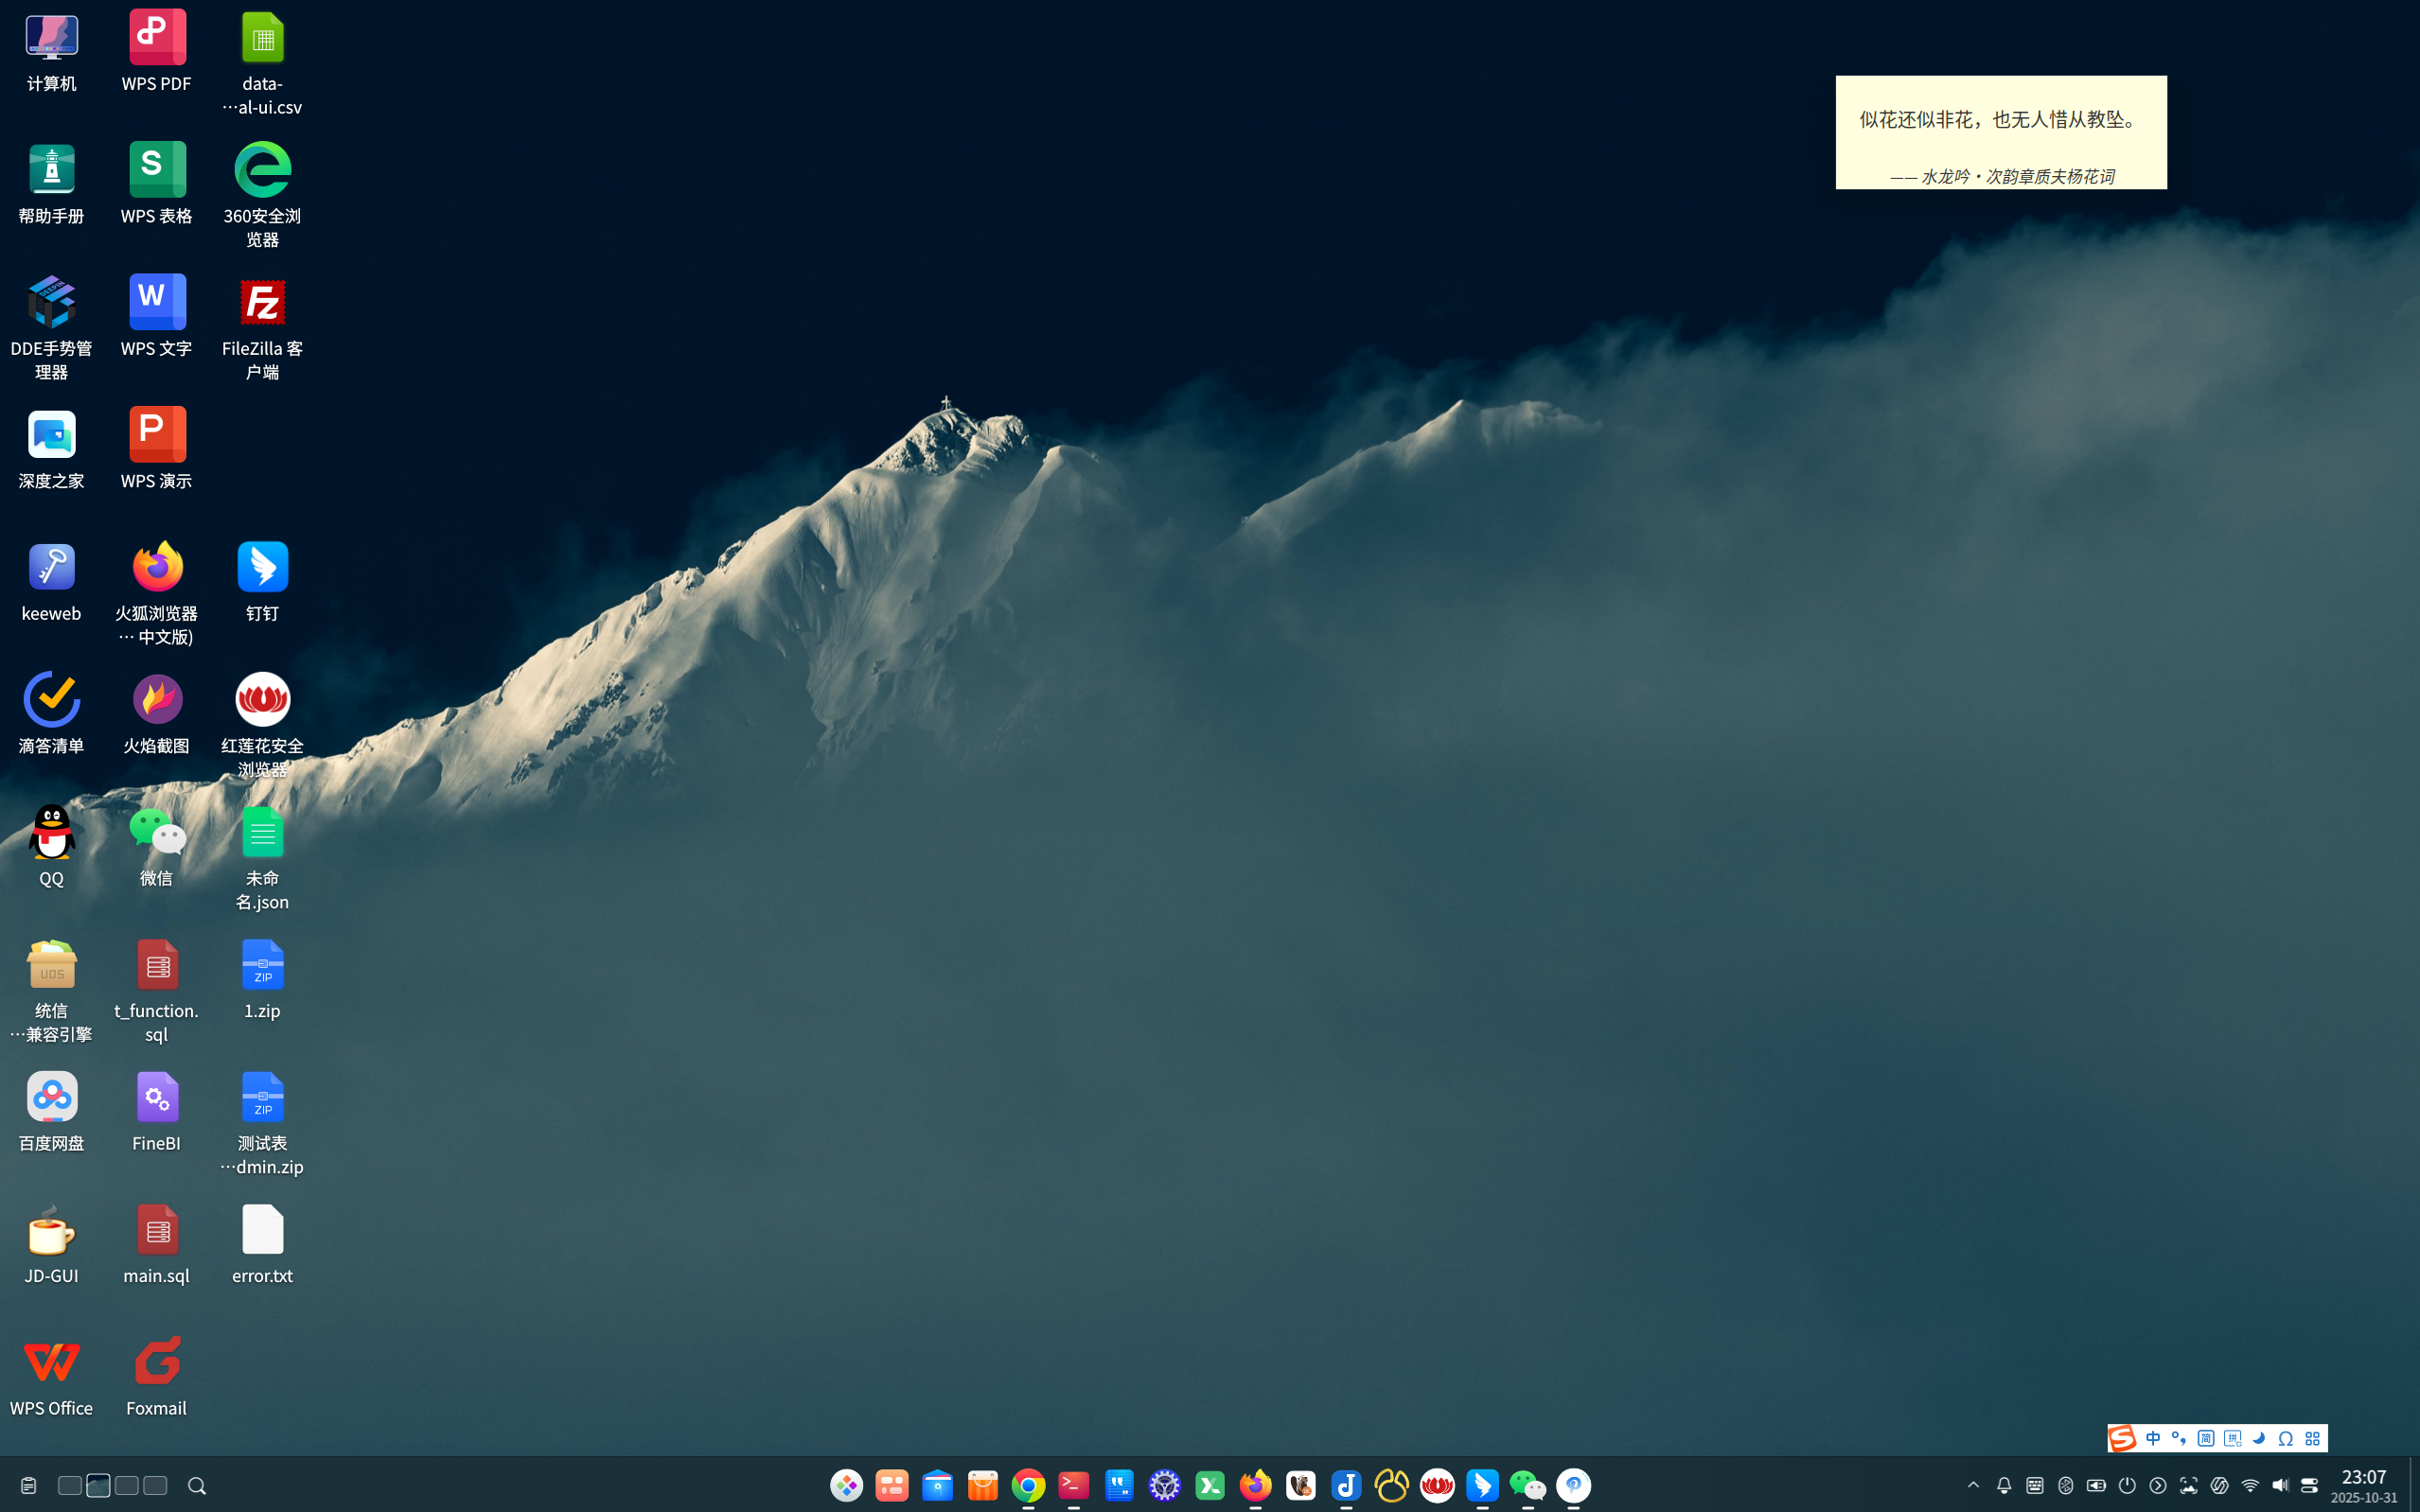Toggle Sogou 中 Chinese/English input mode
The height and width of the screenshot is (1512, 2420).
2153,1438
